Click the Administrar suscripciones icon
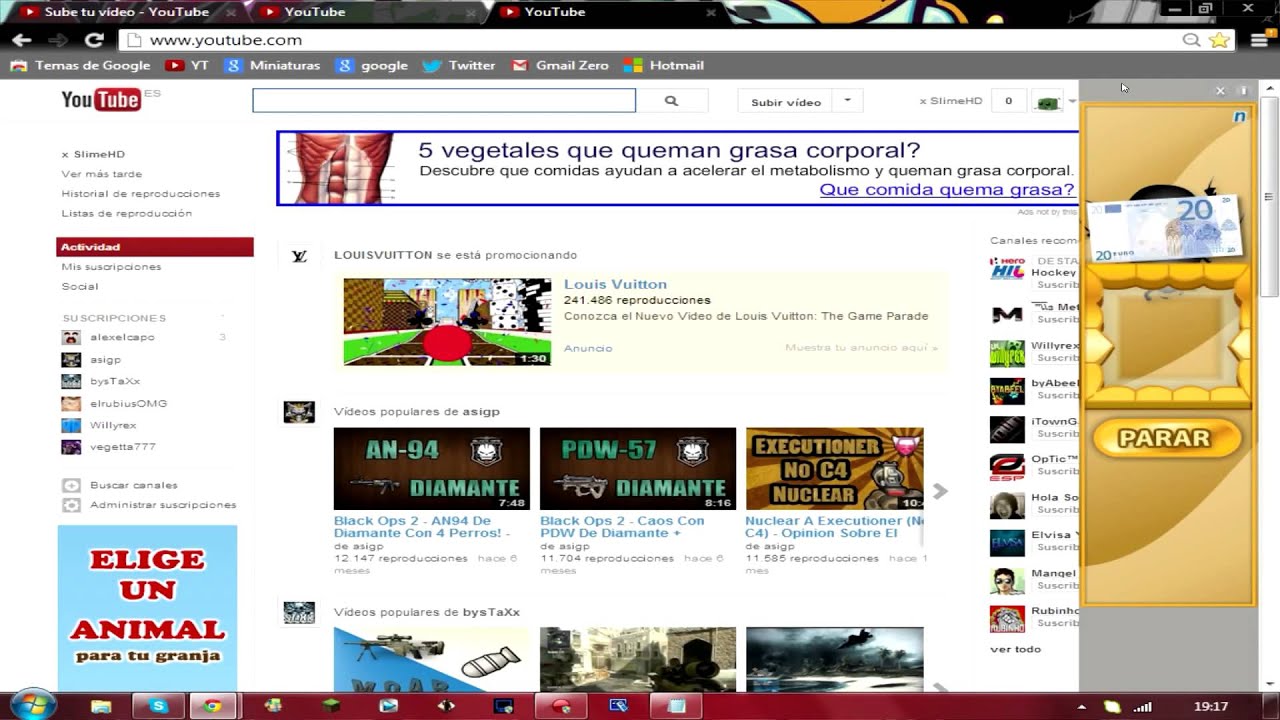This screenshot has width=1280, height=720. (x=71, y=505)
